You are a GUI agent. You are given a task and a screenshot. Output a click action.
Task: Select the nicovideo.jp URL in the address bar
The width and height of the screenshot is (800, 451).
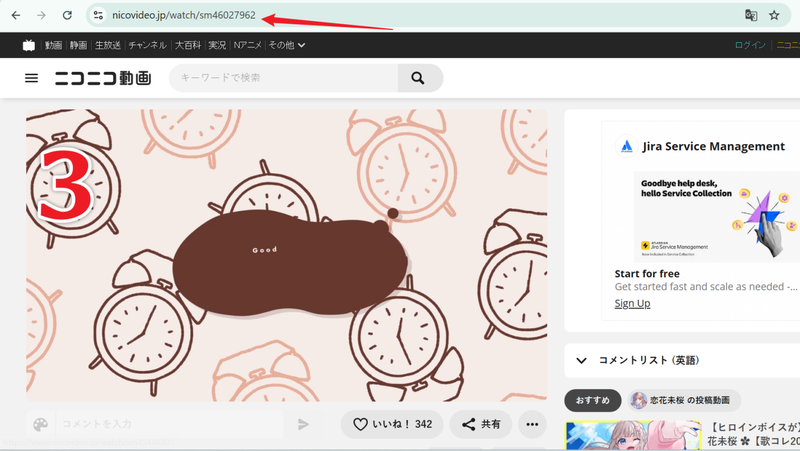click(184, 15)
